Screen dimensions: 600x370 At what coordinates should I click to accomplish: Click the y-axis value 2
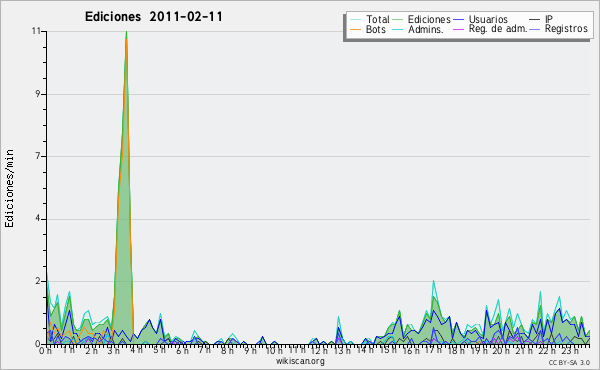pos(38,281)
